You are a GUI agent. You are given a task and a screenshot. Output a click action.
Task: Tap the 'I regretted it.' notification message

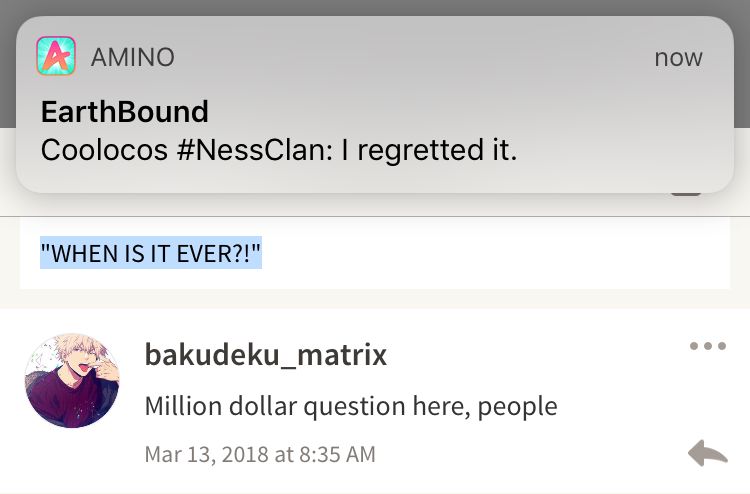429,150
